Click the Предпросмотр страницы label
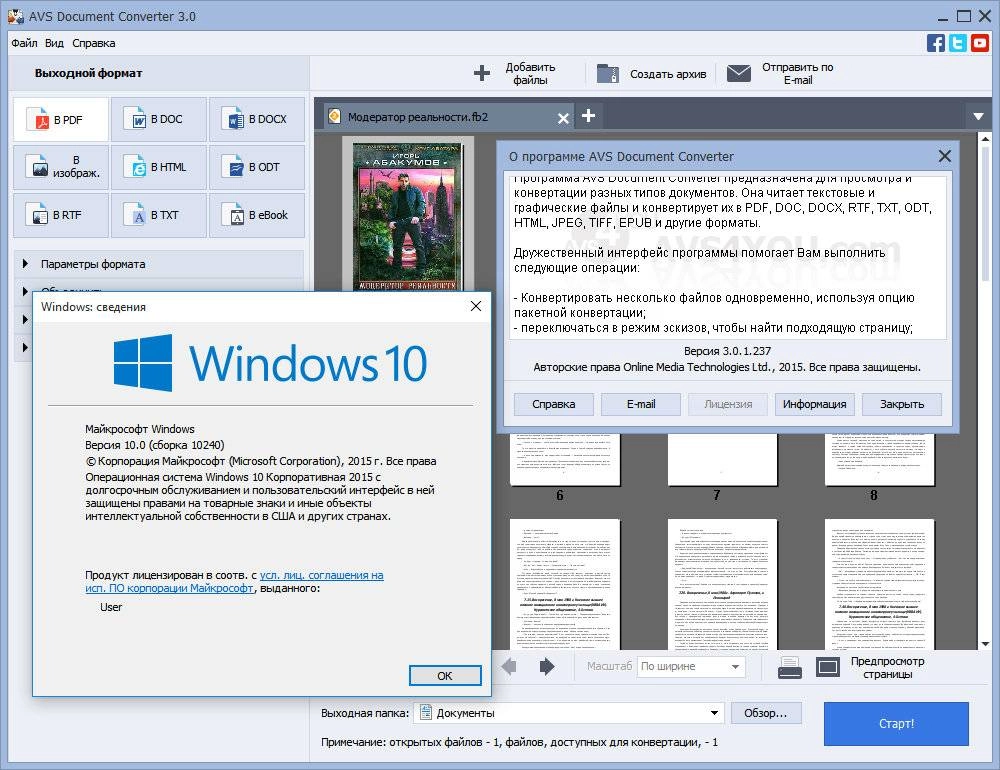The image size is (1000, 770). (887, 667)
